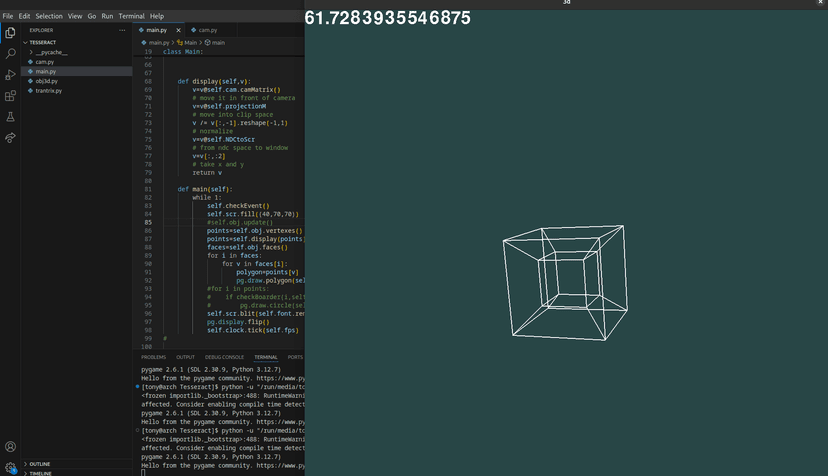828x476 pixels.
Task: Show the DEBUG CONSOLE panel tab
Action: 224,357
